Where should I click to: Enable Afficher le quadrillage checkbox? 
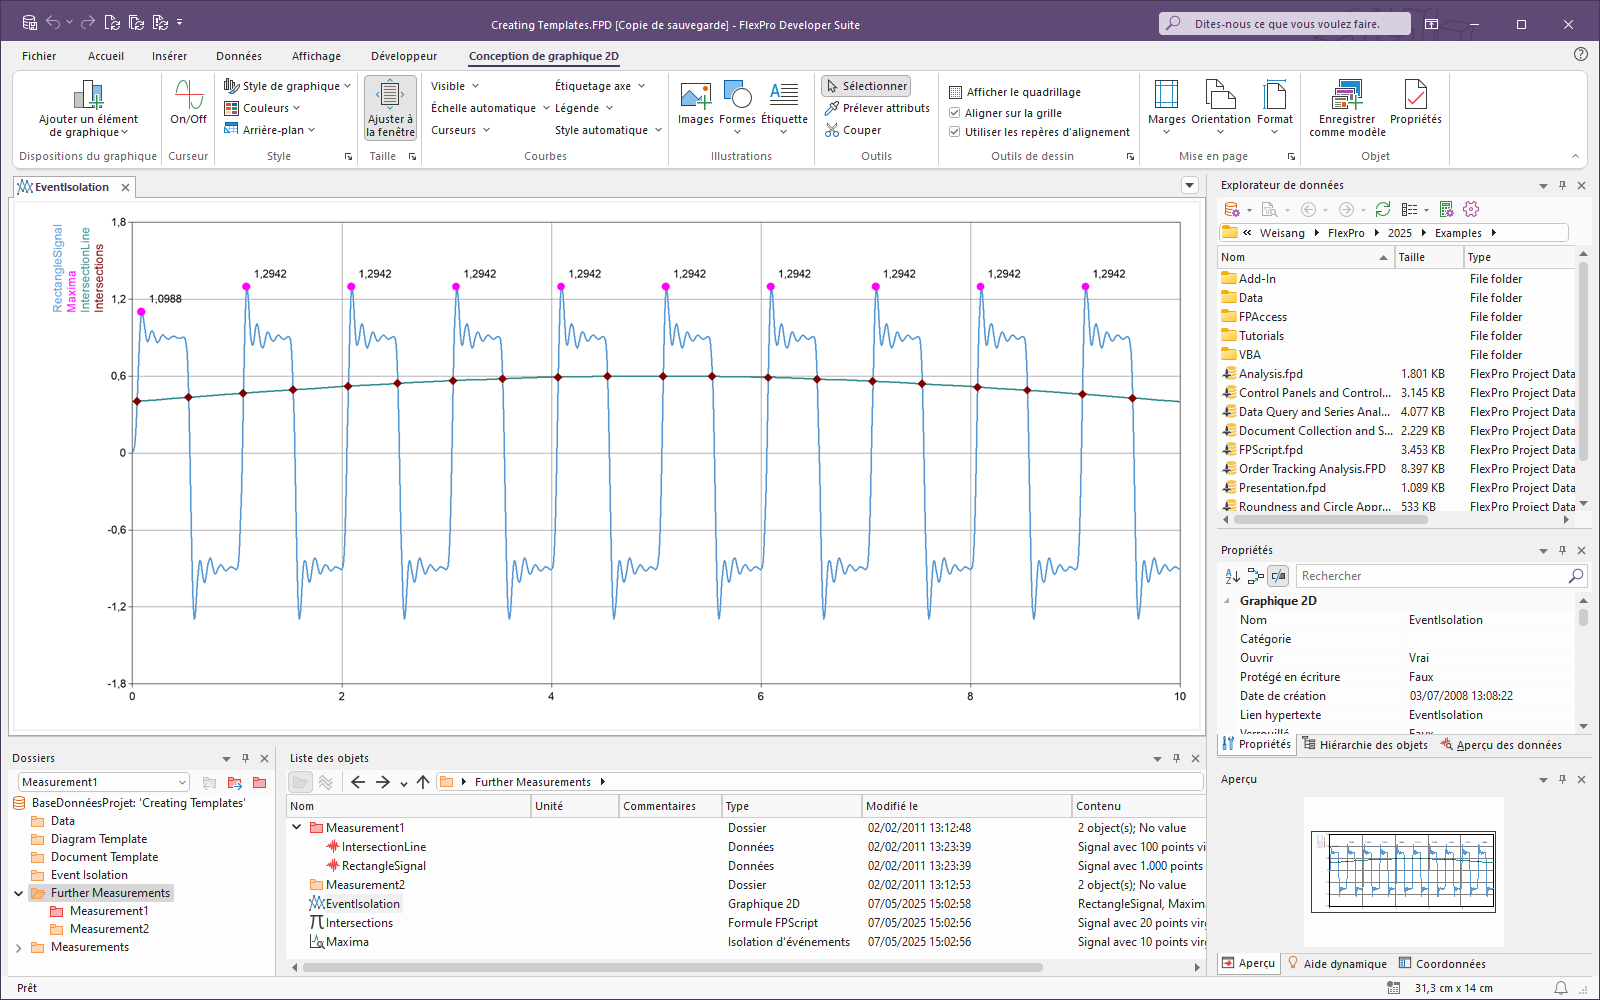955,92
